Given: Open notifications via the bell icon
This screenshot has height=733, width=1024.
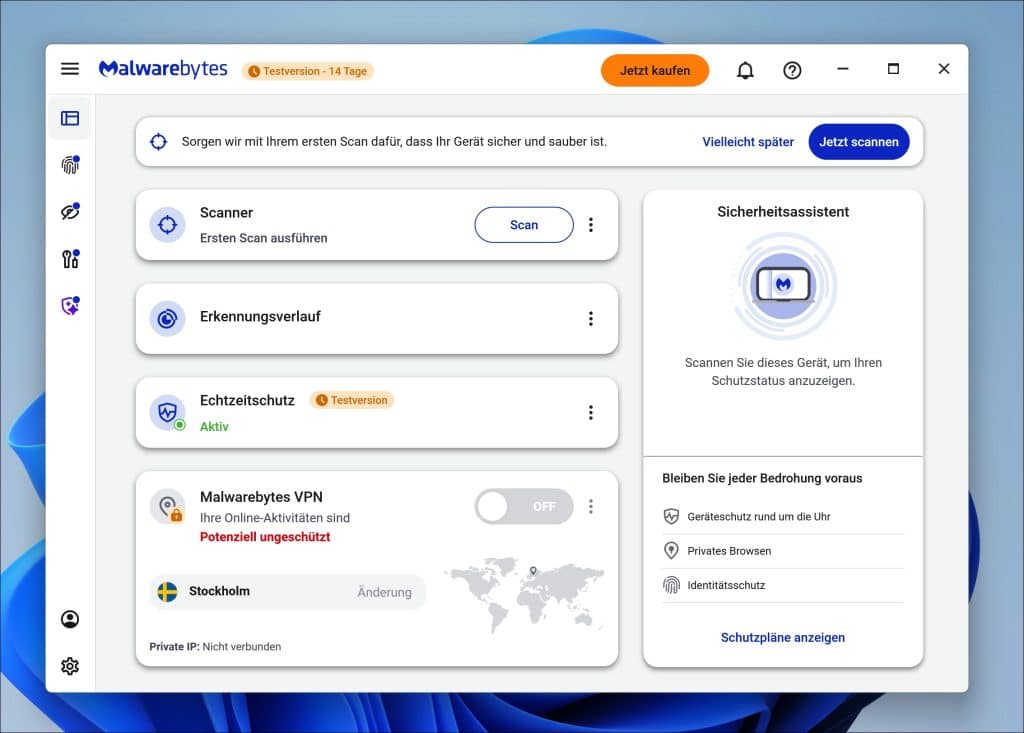Looking at the screenshot, I should [745, 70].
